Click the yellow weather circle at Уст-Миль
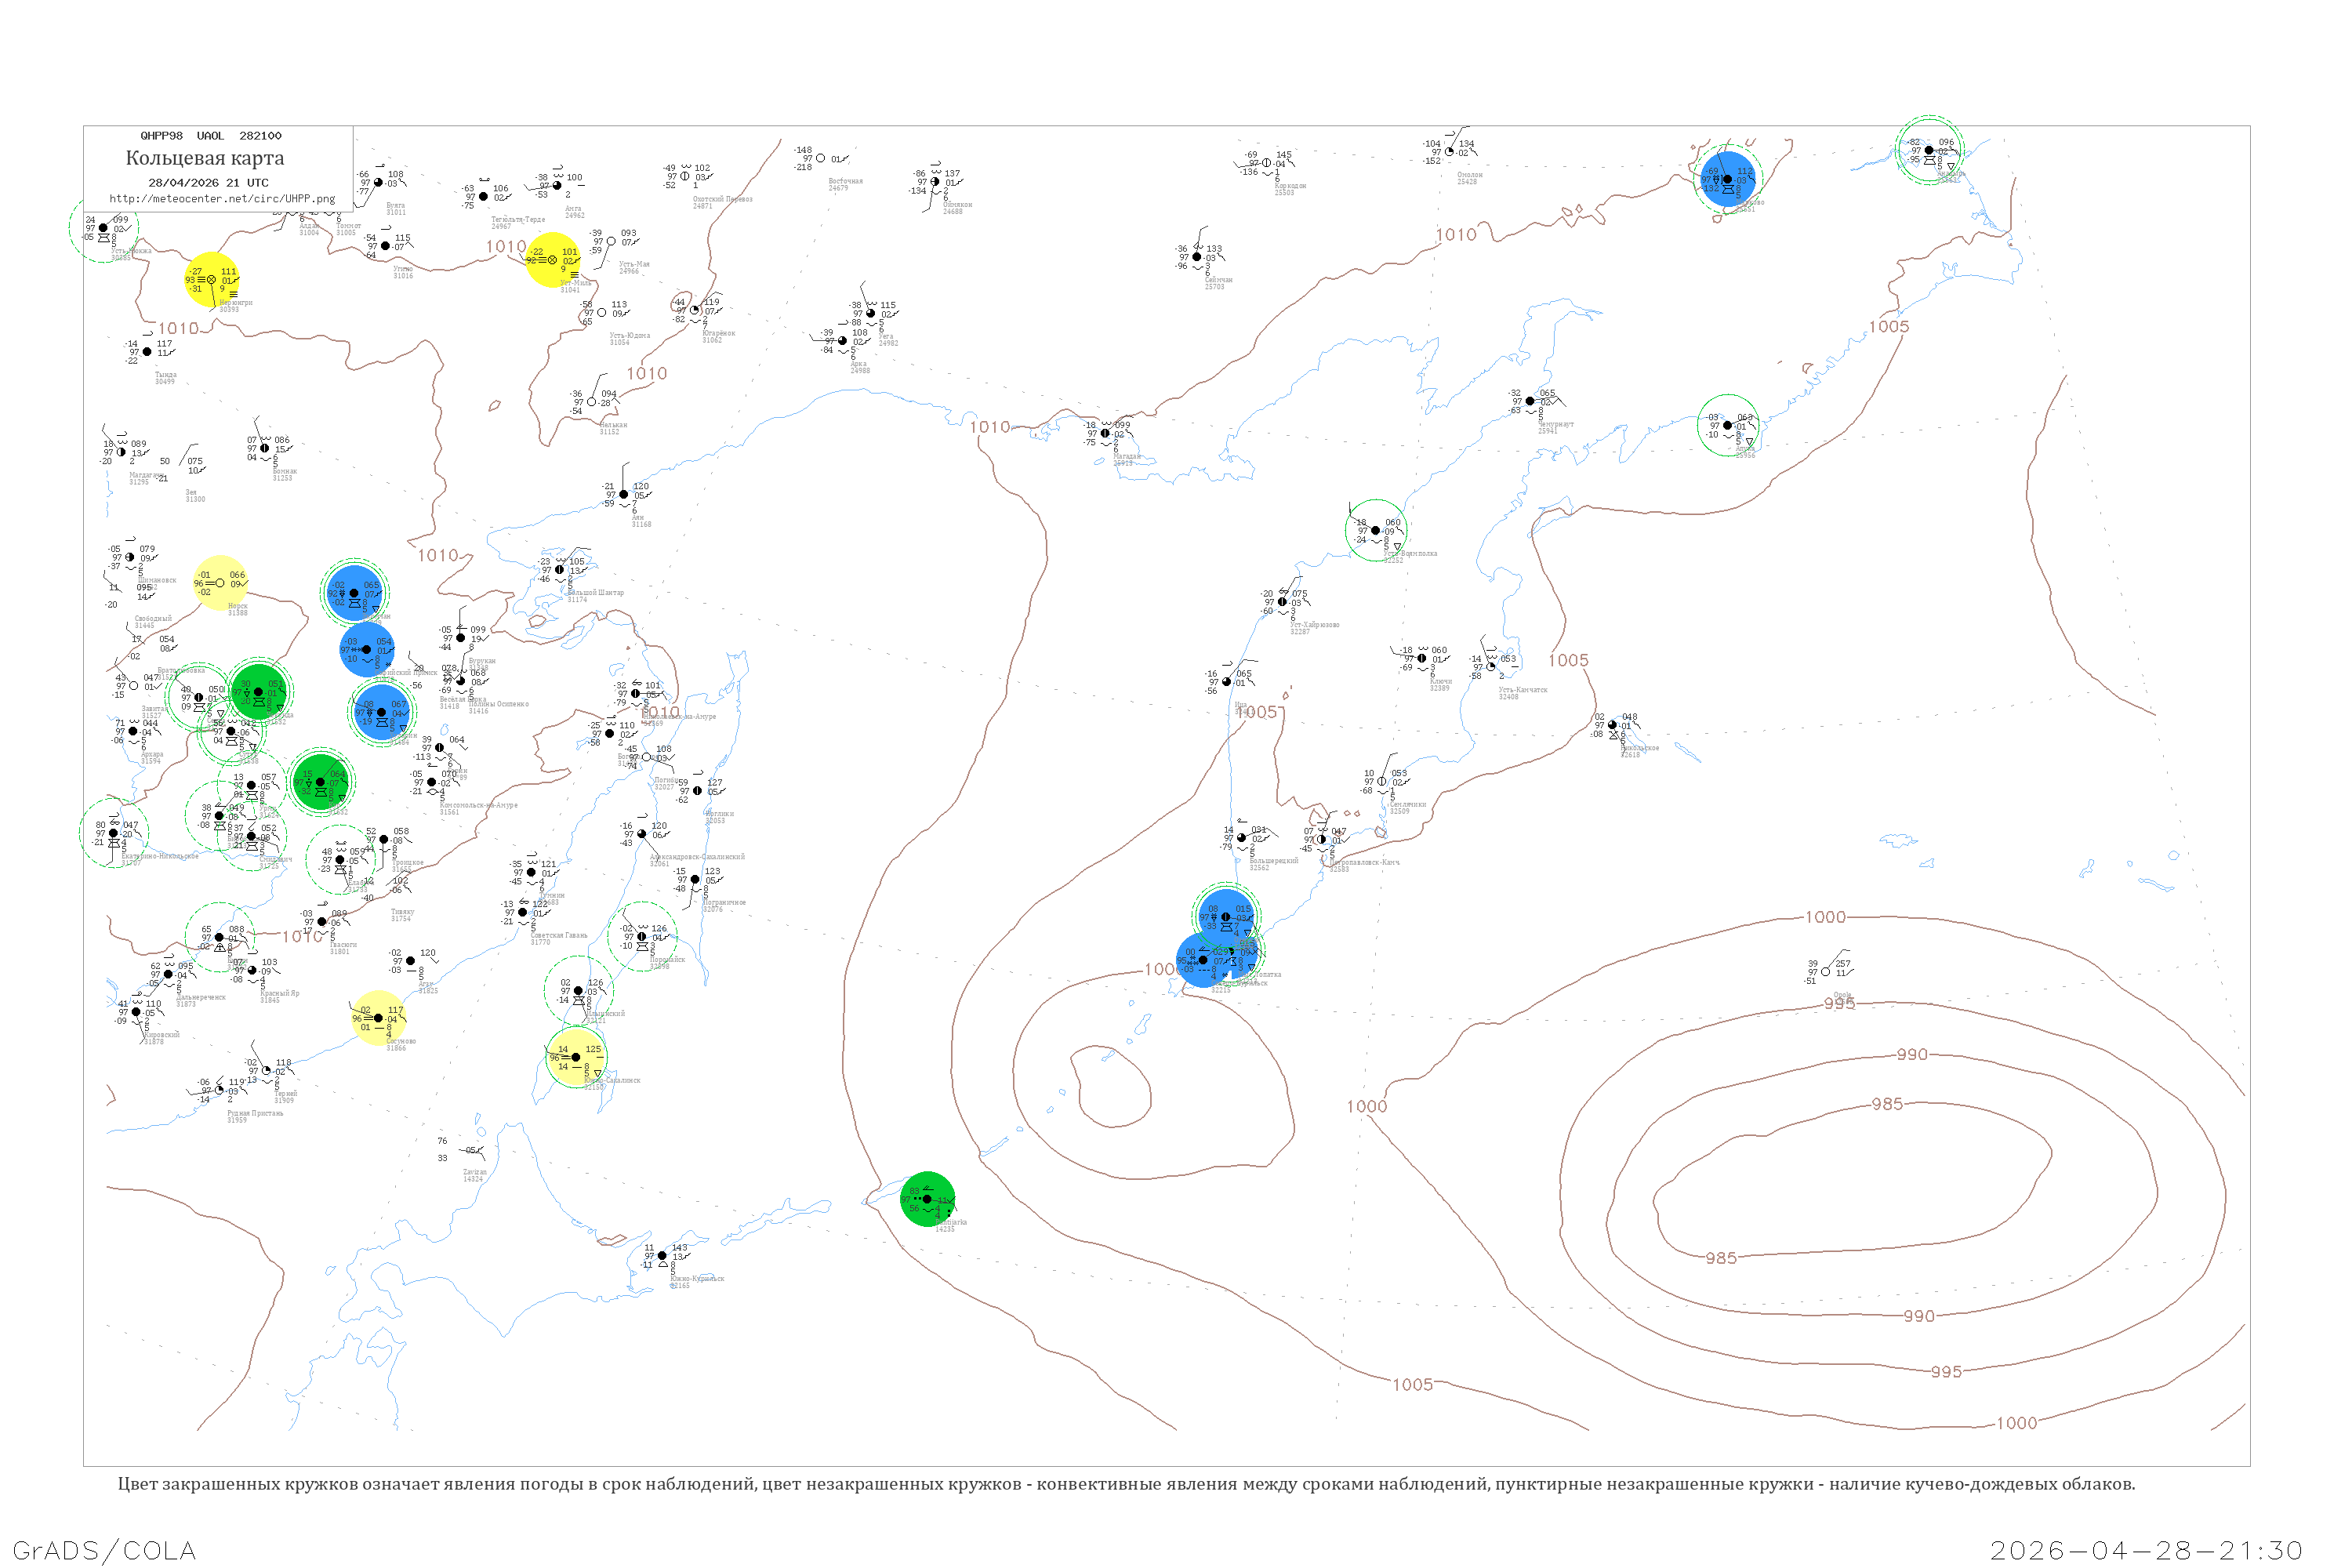The image size is (2352, 1568). [x=552, y=260]
